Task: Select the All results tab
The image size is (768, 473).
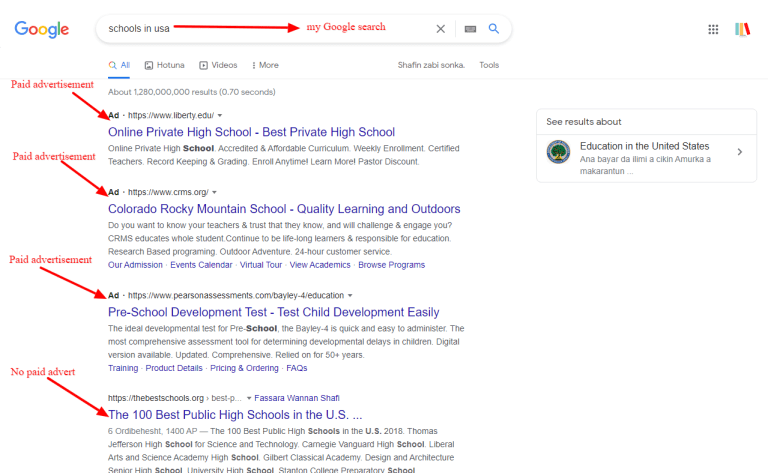Action: 119,65
